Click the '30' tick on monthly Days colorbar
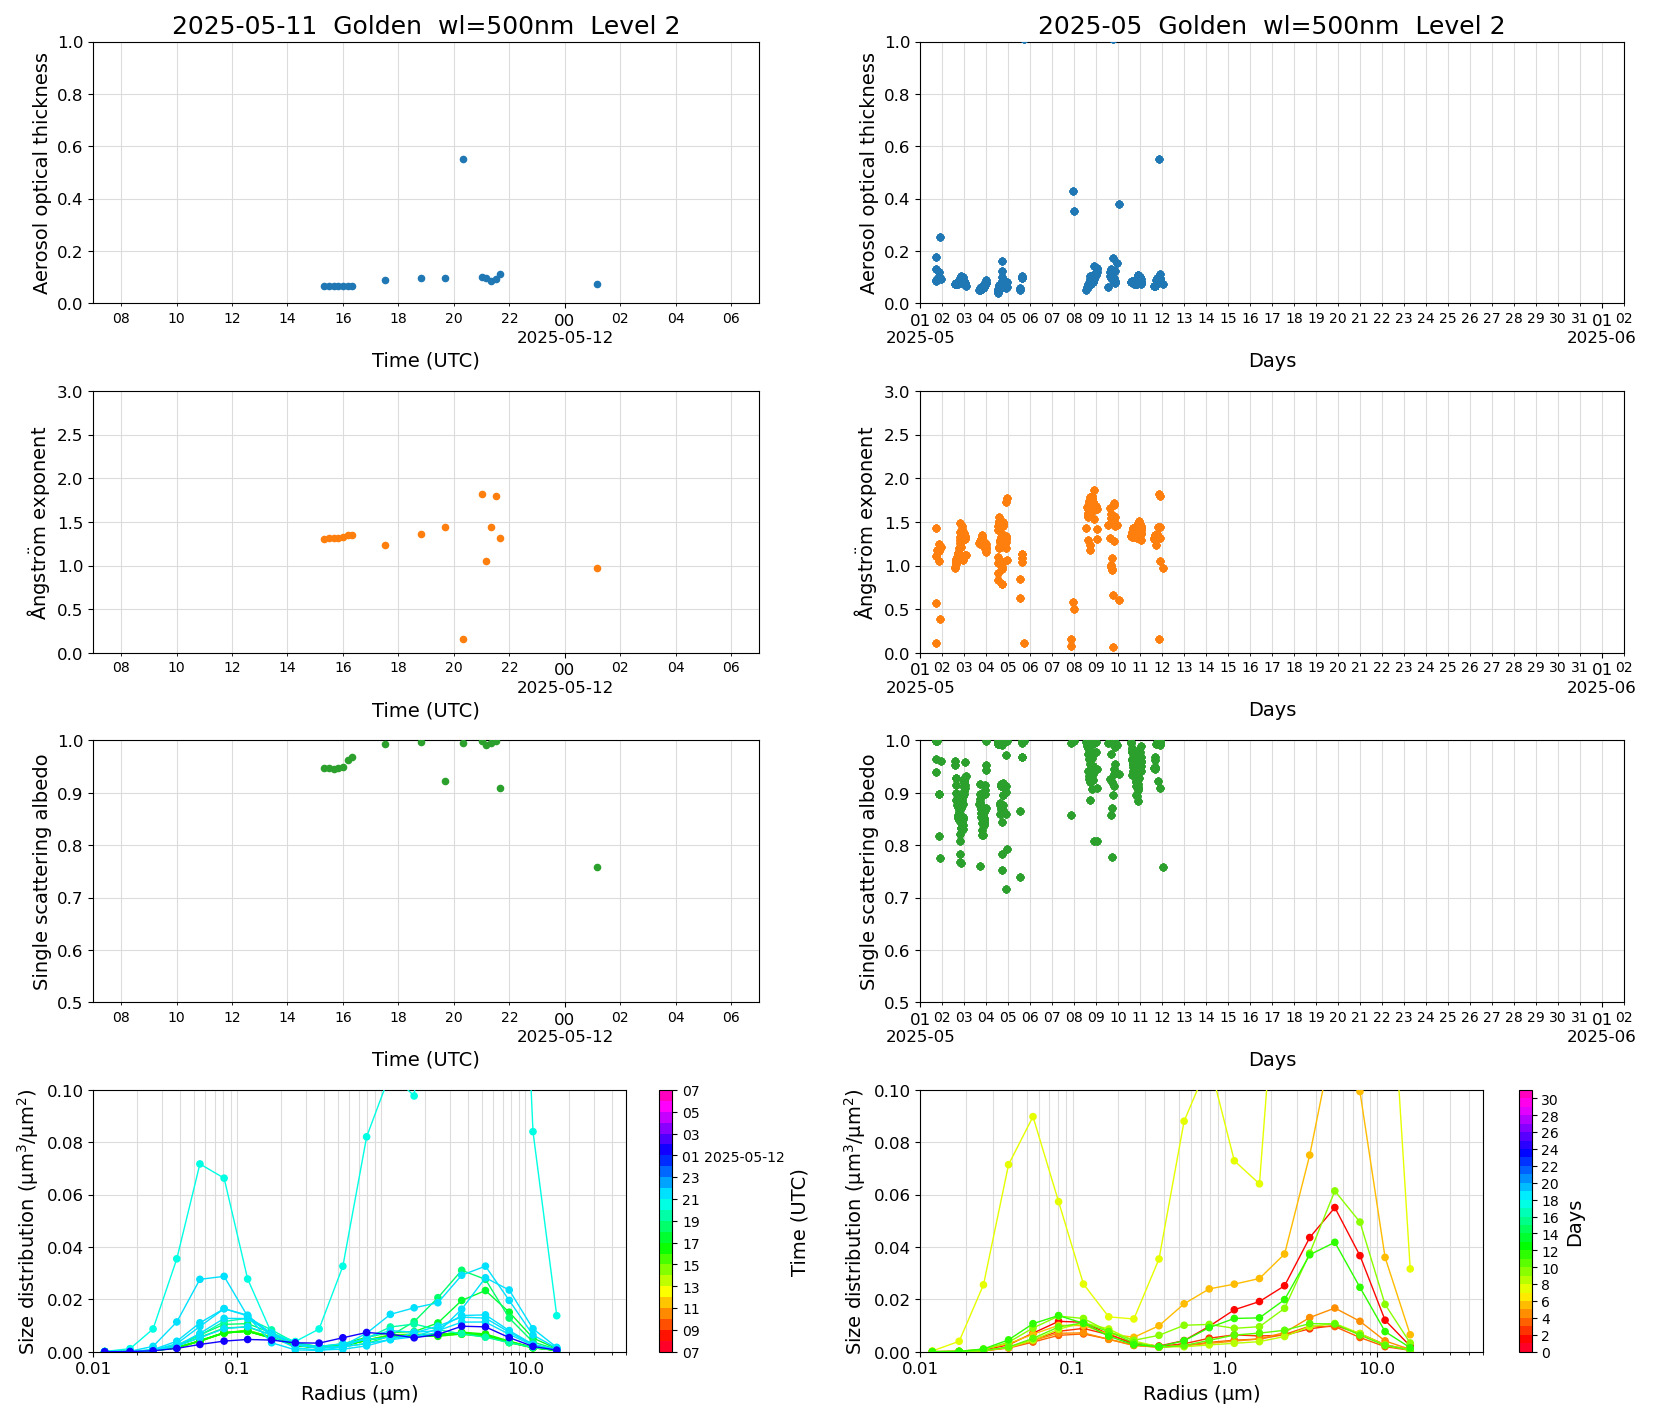Viewport: 1654px width, 1420px height. [x=1548, y=1100]
